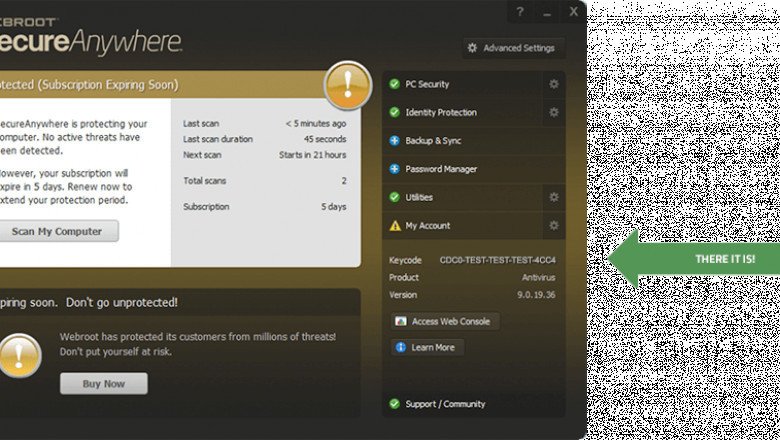This screenshot has height=440, width=780.
Task: Click the Subscription value 5 days
Action: pos(333,206)
